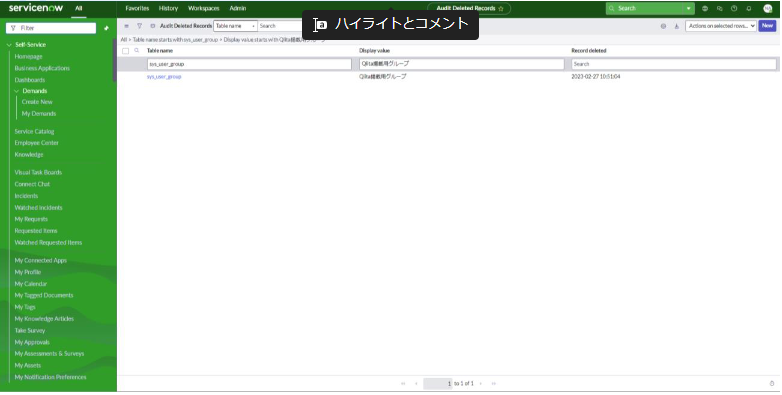Click the page number input field

[437, 384]
